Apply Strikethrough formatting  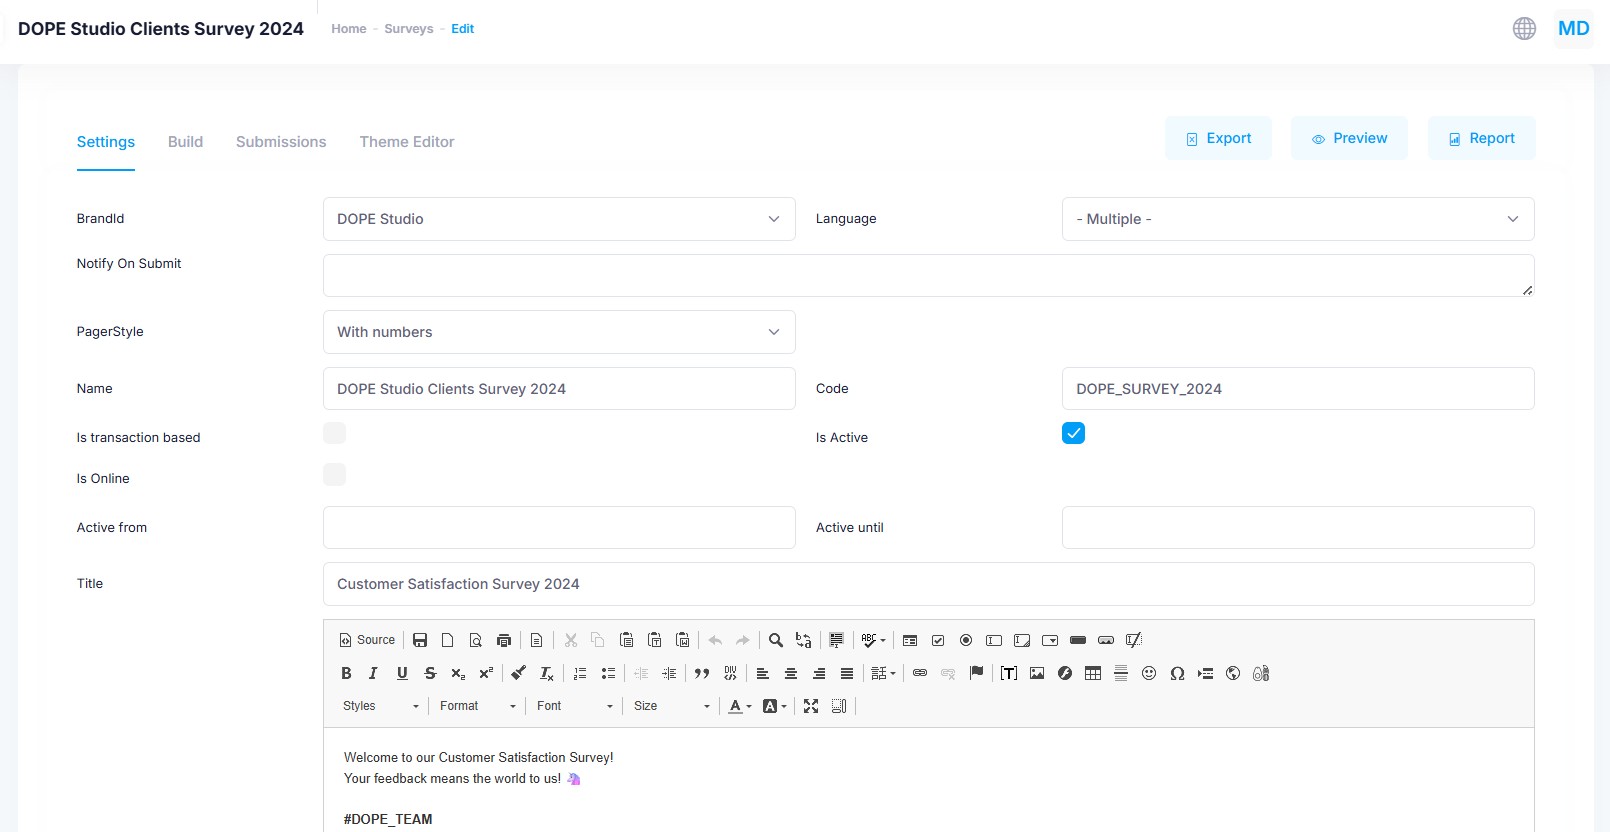[x=430, y=673]
